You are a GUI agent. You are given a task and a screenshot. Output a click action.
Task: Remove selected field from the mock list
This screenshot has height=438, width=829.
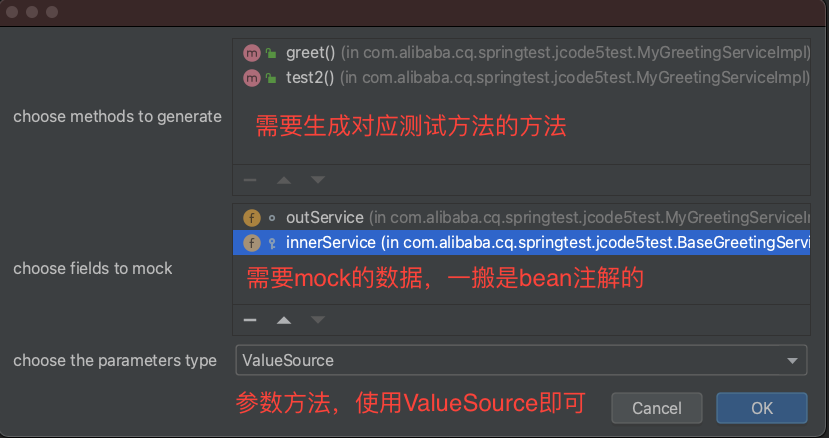(x=250, y=320)
